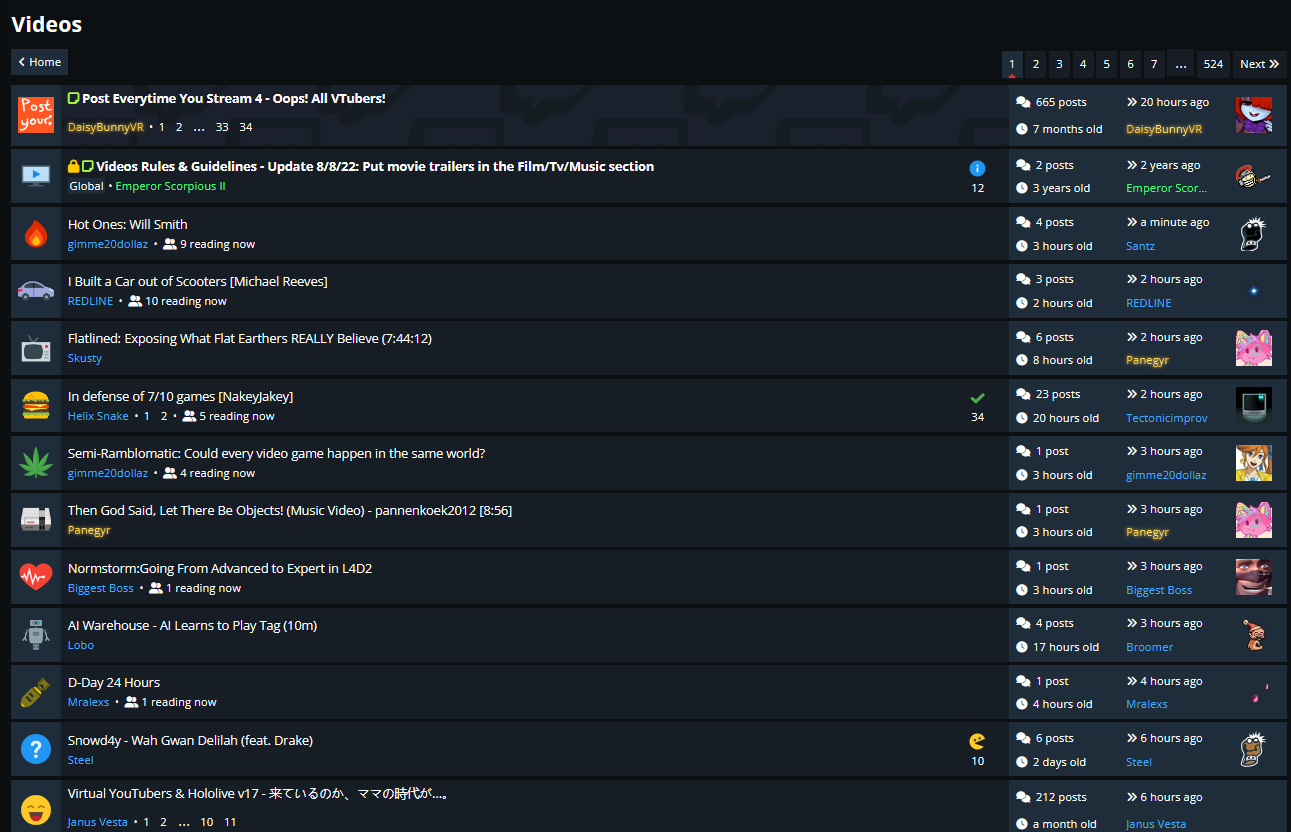This screenshot has height=832, width=1291.
Task: Open Tectonicimprov's avatar on 7/10 games row
Action: coord(1254,406)
